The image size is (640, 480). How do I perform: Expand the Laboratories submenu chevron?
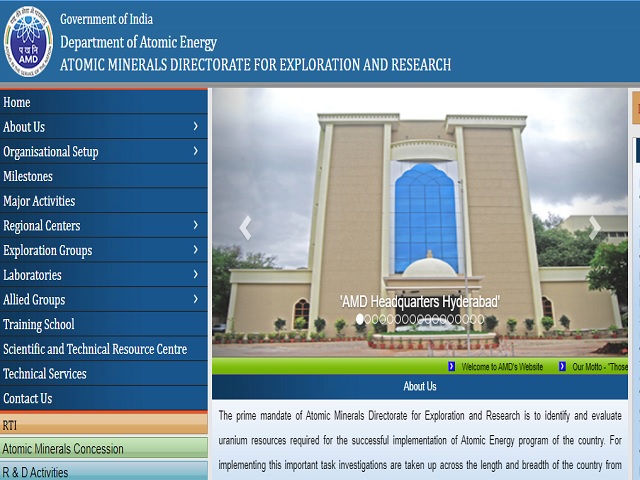pos(196,274)
